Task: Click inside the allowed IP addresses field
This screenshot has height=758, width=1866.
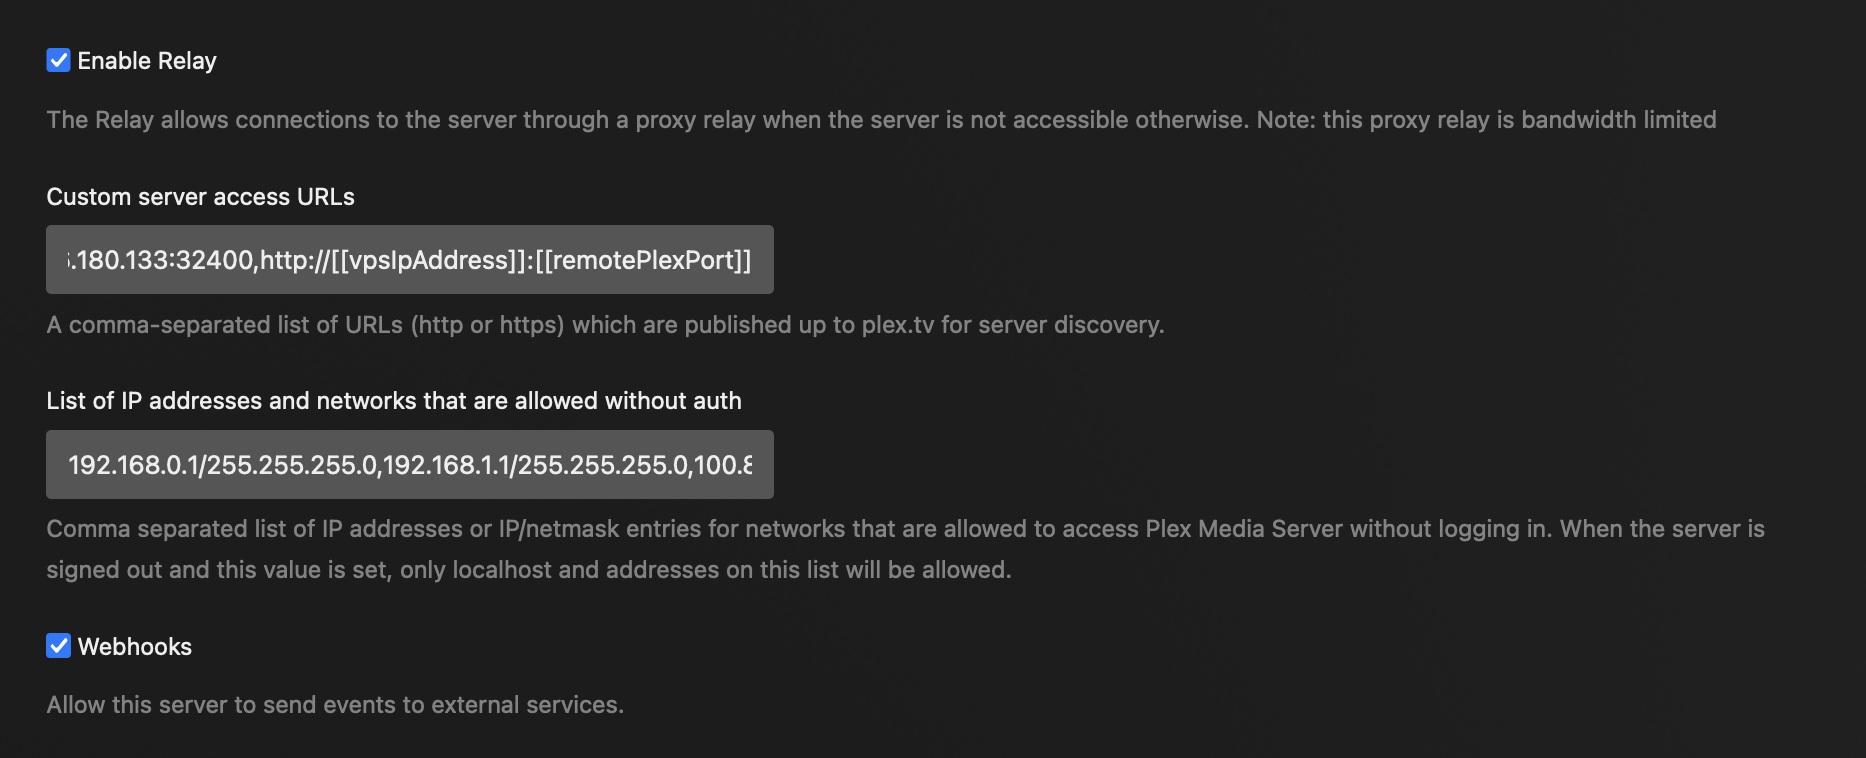Action: (x=408, y=463)
